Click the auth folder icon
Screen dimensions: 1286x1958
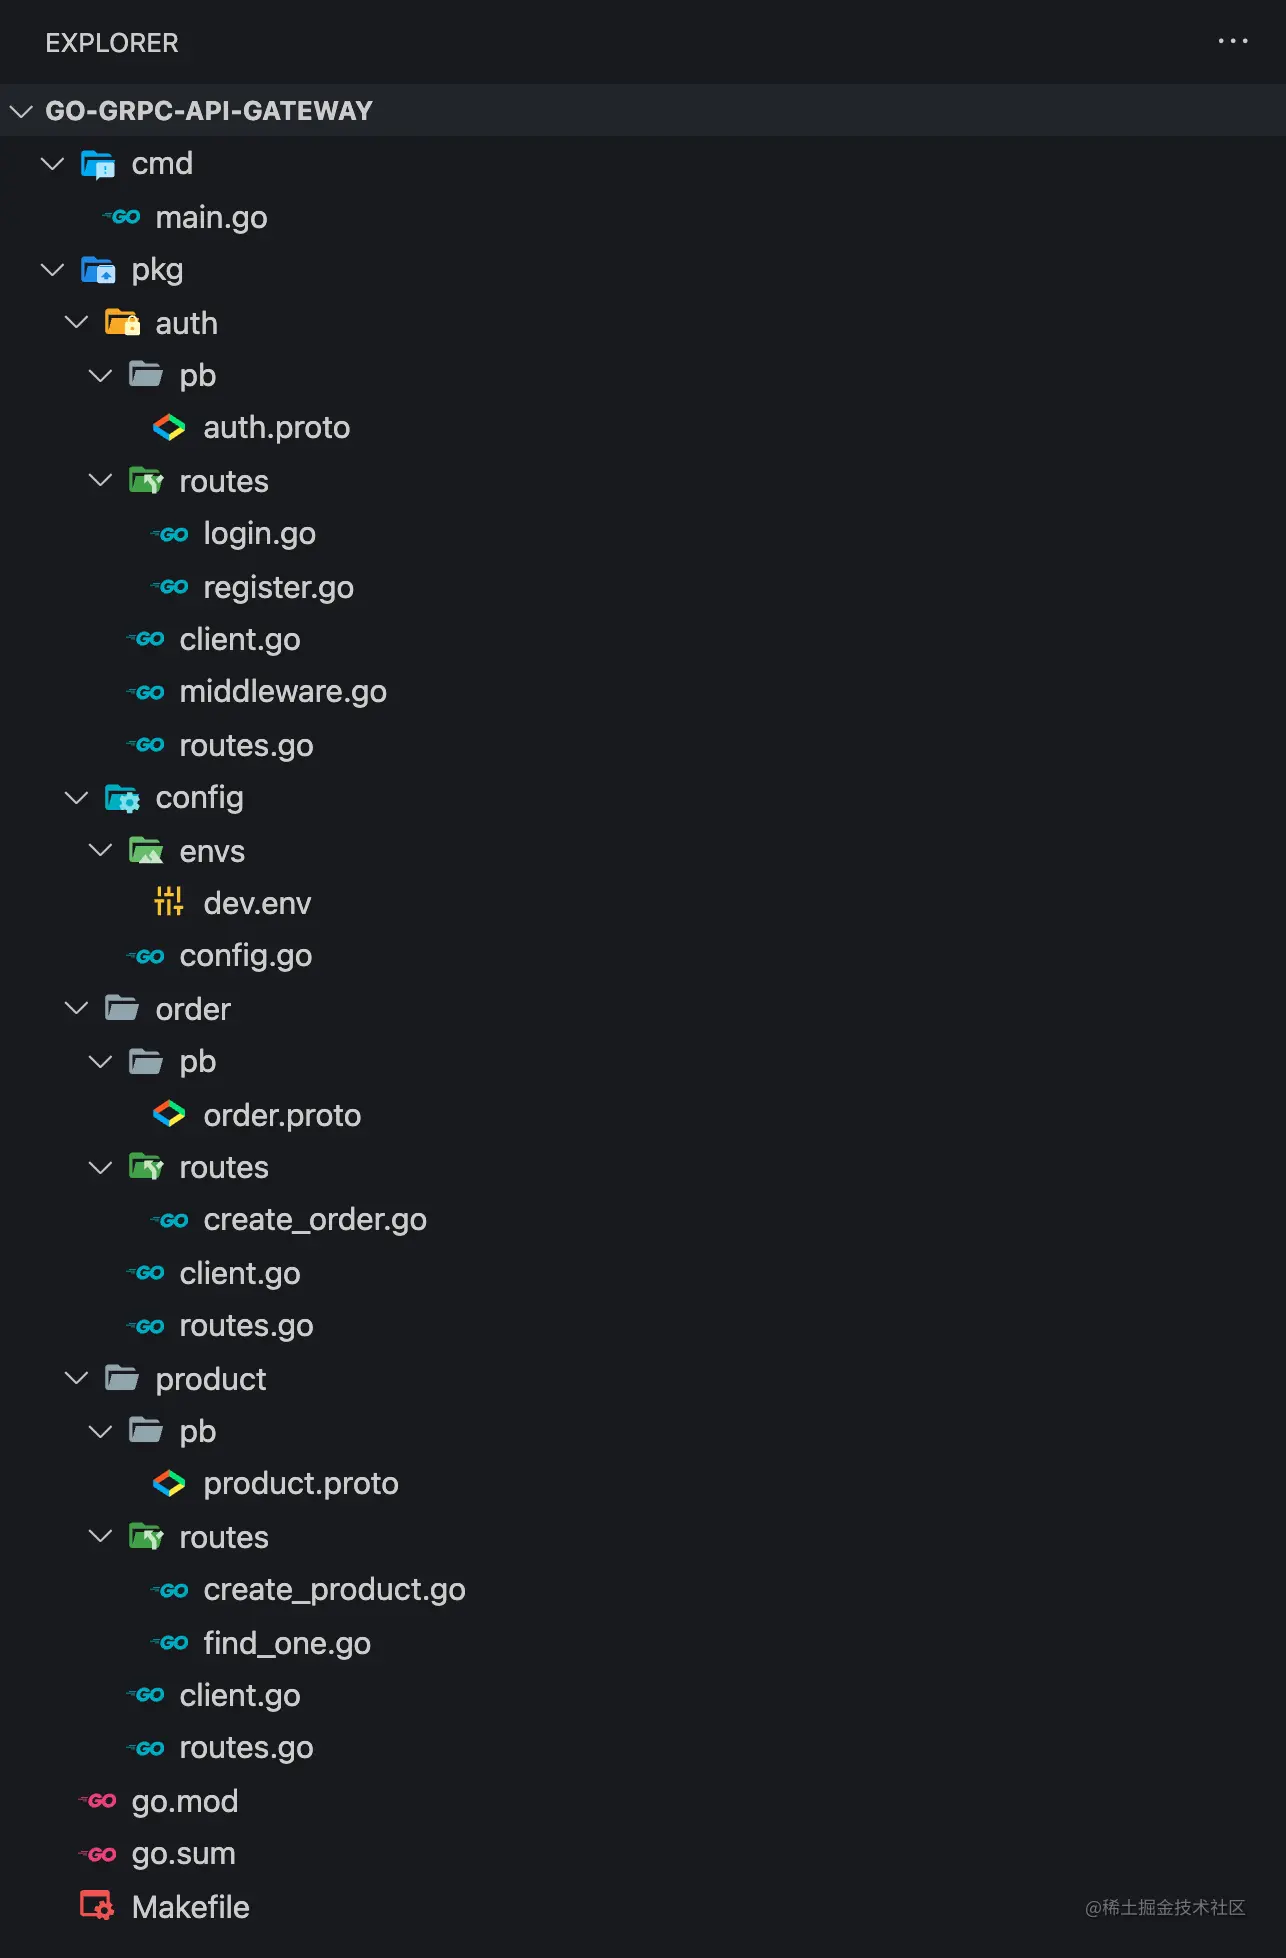(121, 322)
